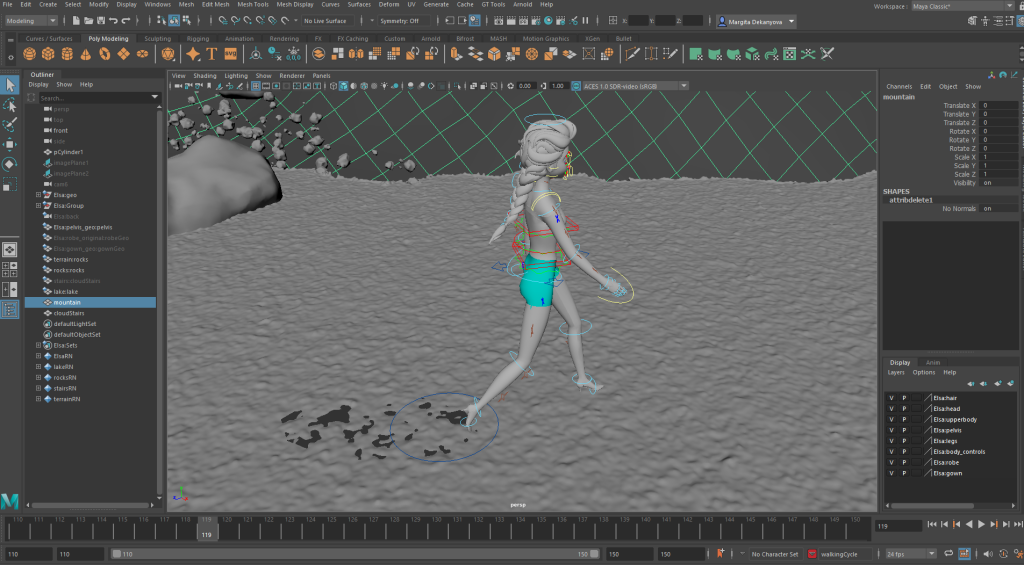Open Channels menu in Channel Box

899,86
